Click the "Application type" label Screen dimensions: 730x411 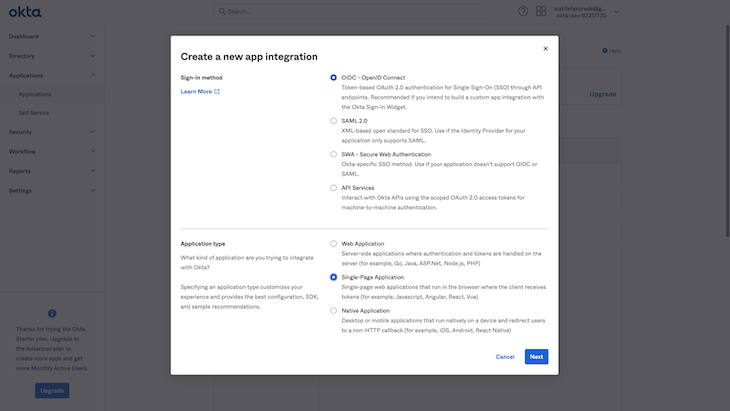[203, 244]
